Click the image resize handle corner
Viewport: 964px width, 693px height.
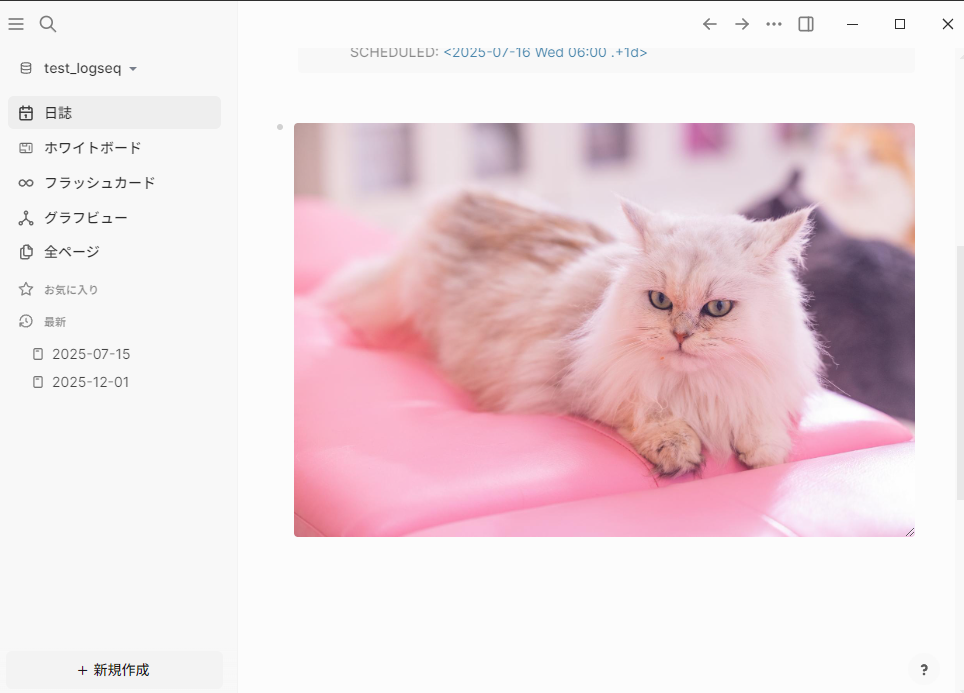[910, 532]
